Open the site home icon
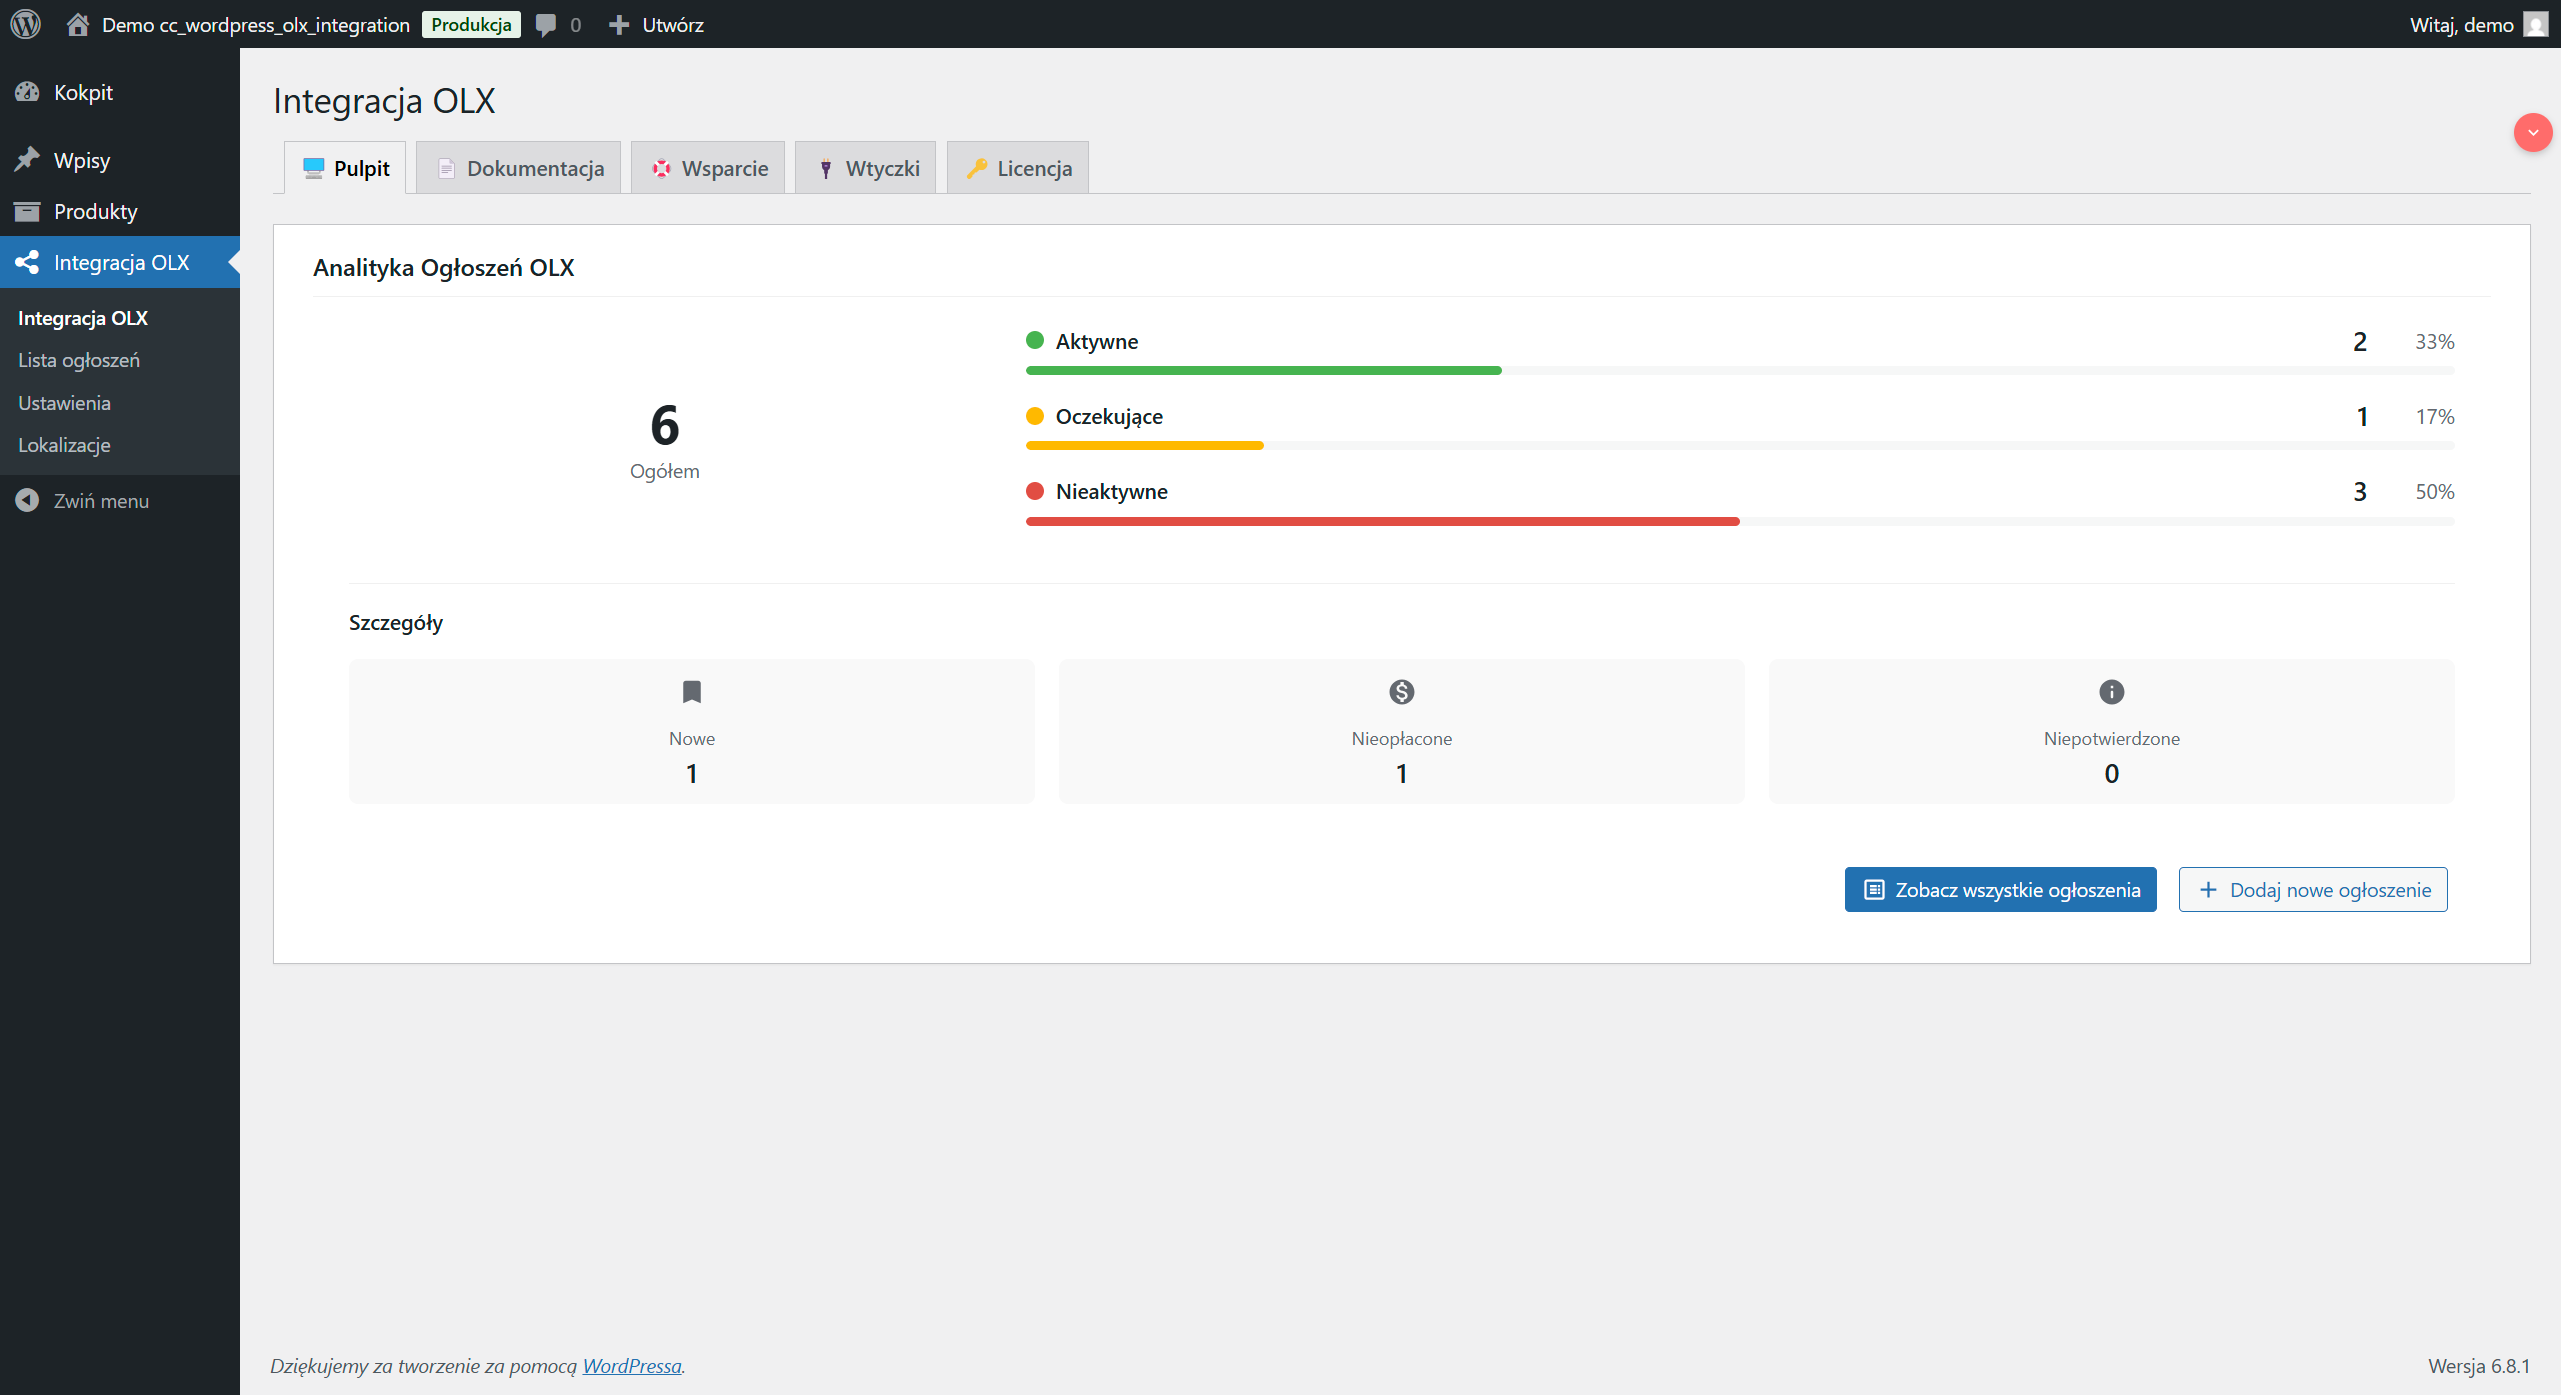The width and height of the screenshot is (2561, 1395). (x=78, y=24)
